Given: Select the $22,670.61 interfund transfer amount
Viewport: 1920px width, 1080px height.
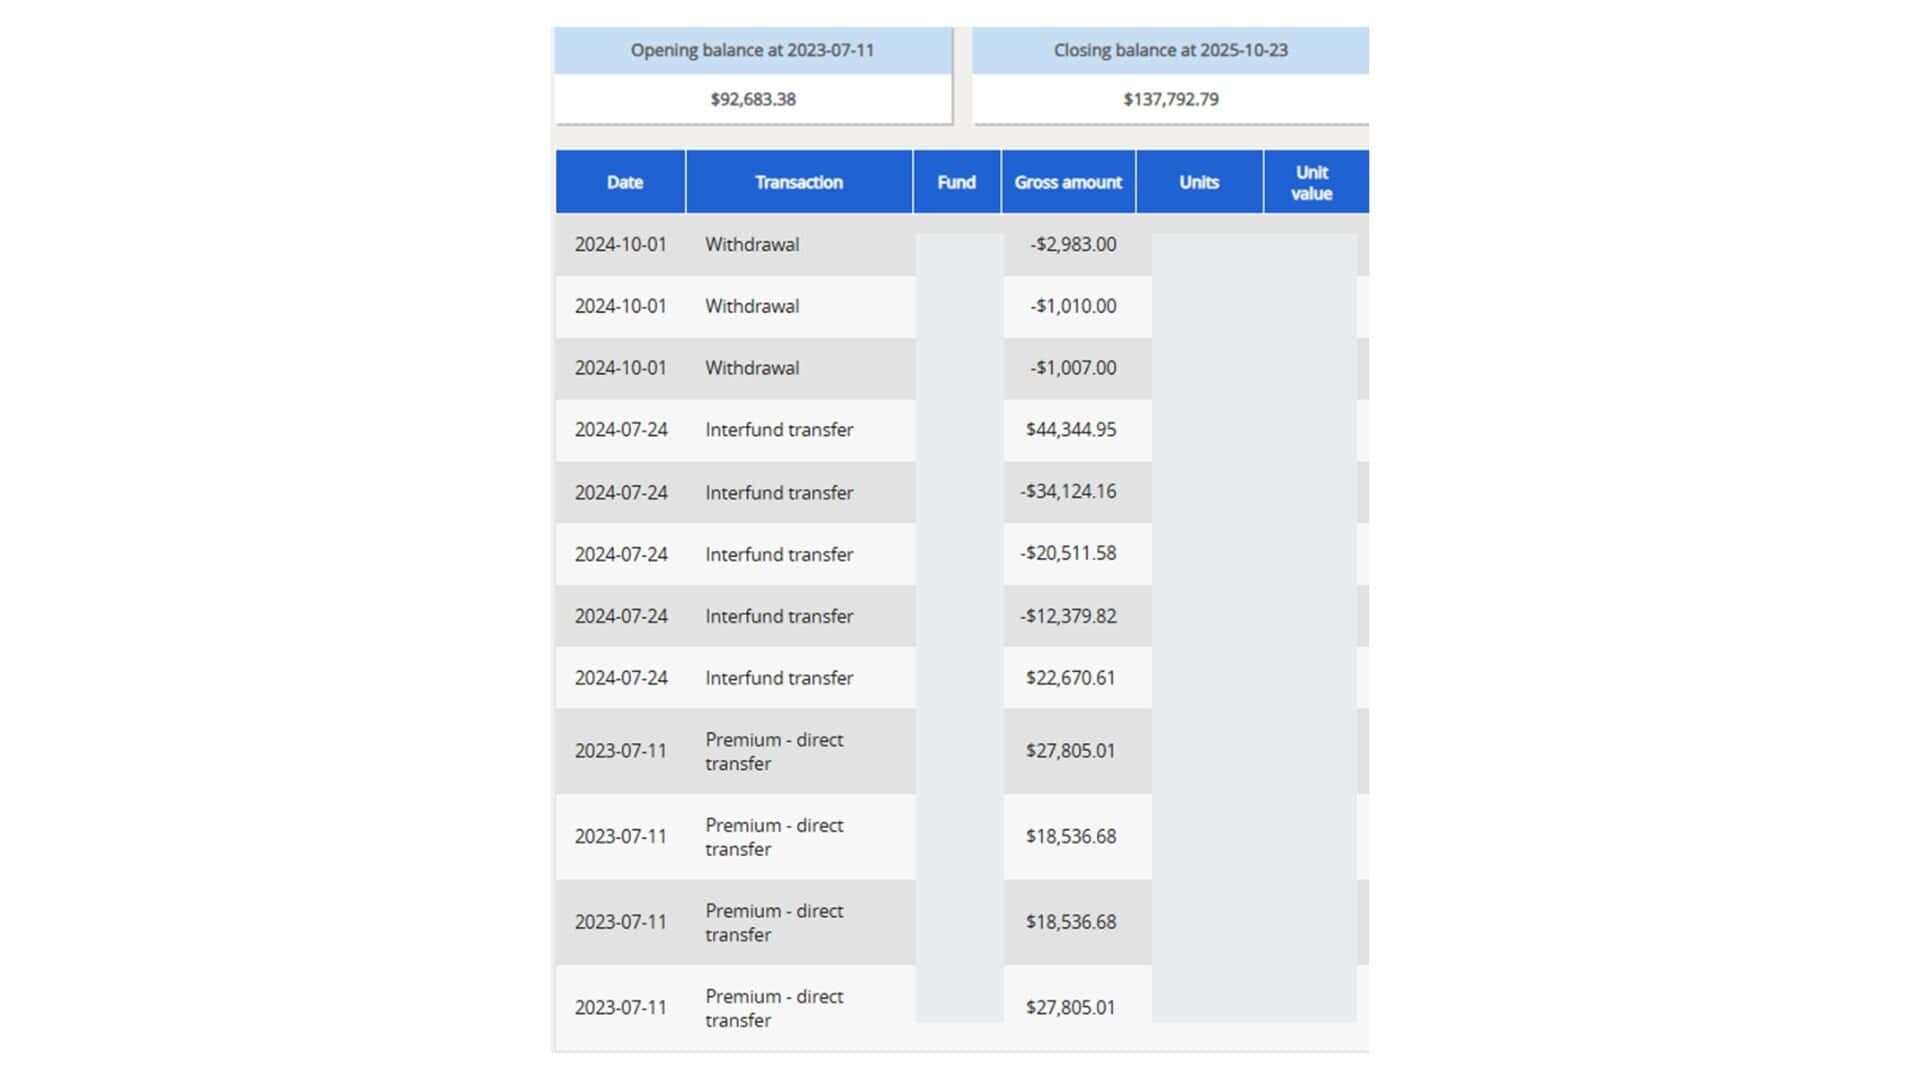Looking at the screenshot, I should (1070, 678).
